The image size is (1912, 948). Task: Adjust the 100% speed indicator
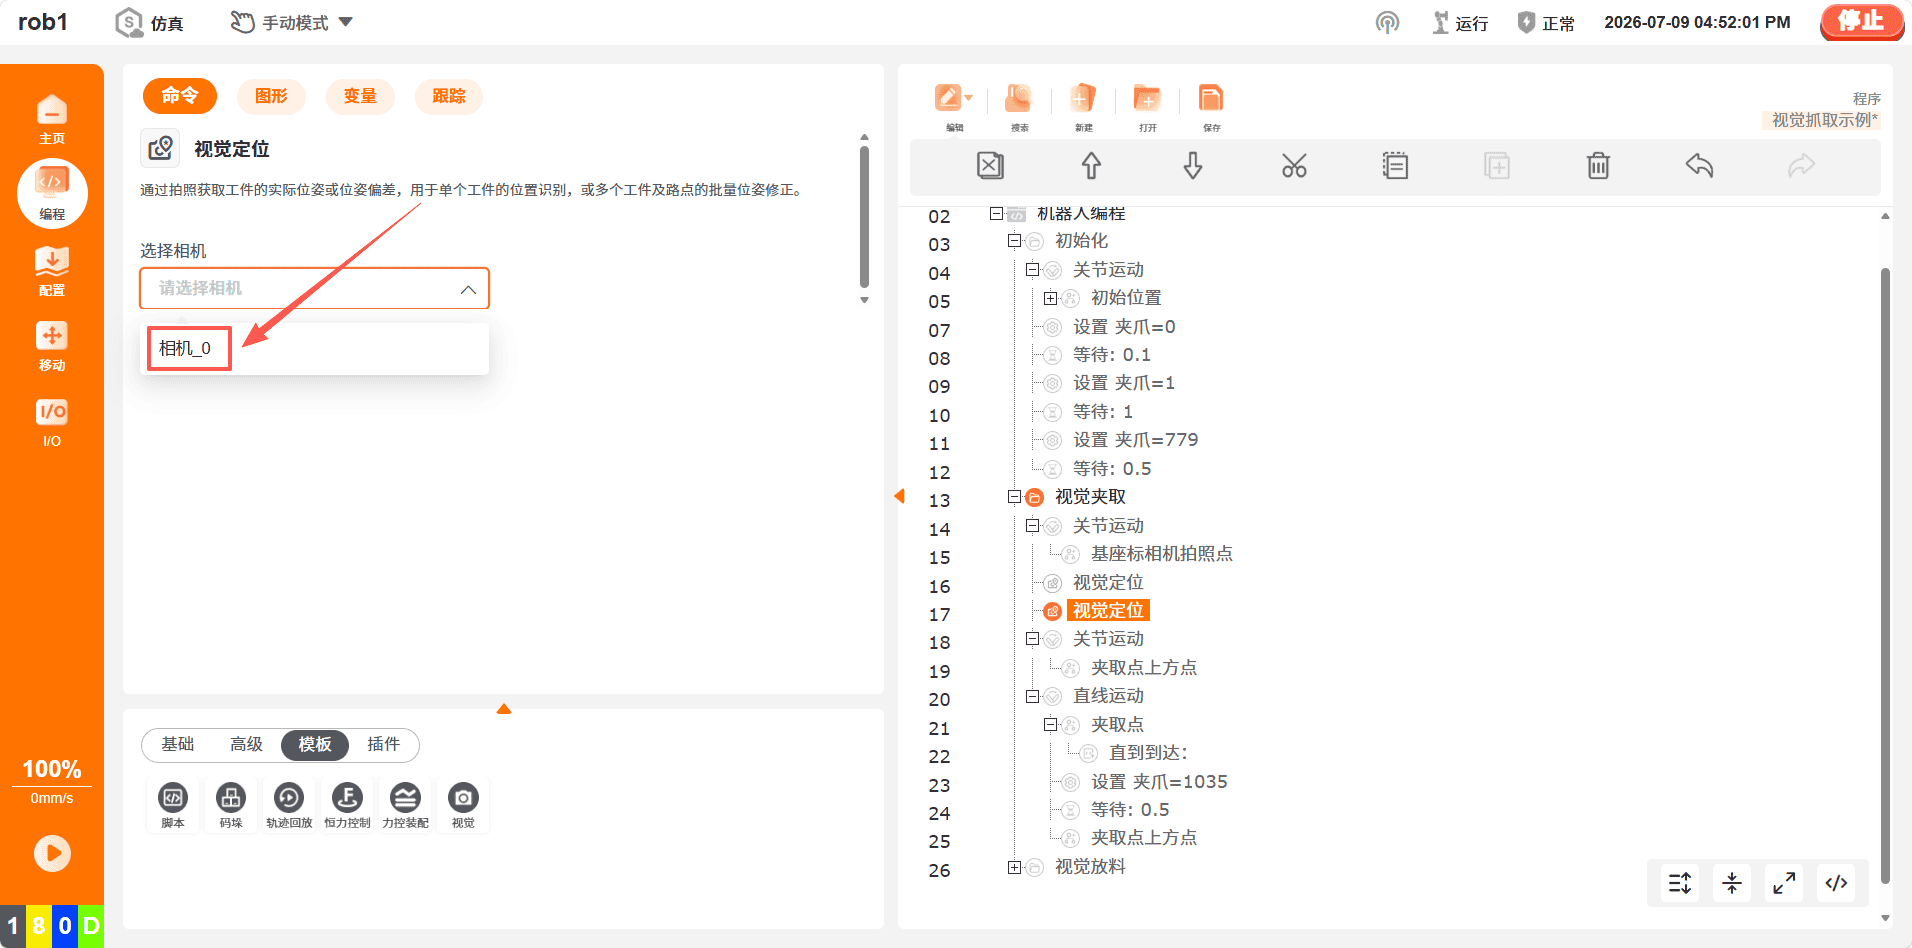52,769
